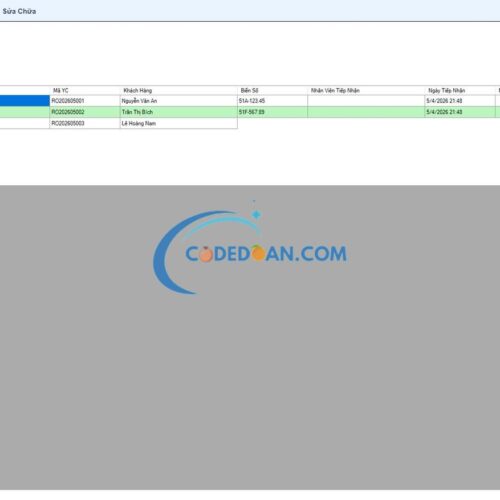500x500 pixels.
Task: Click empty staff cell in Nguyễn Văn An row
Action: click(366, 101)
